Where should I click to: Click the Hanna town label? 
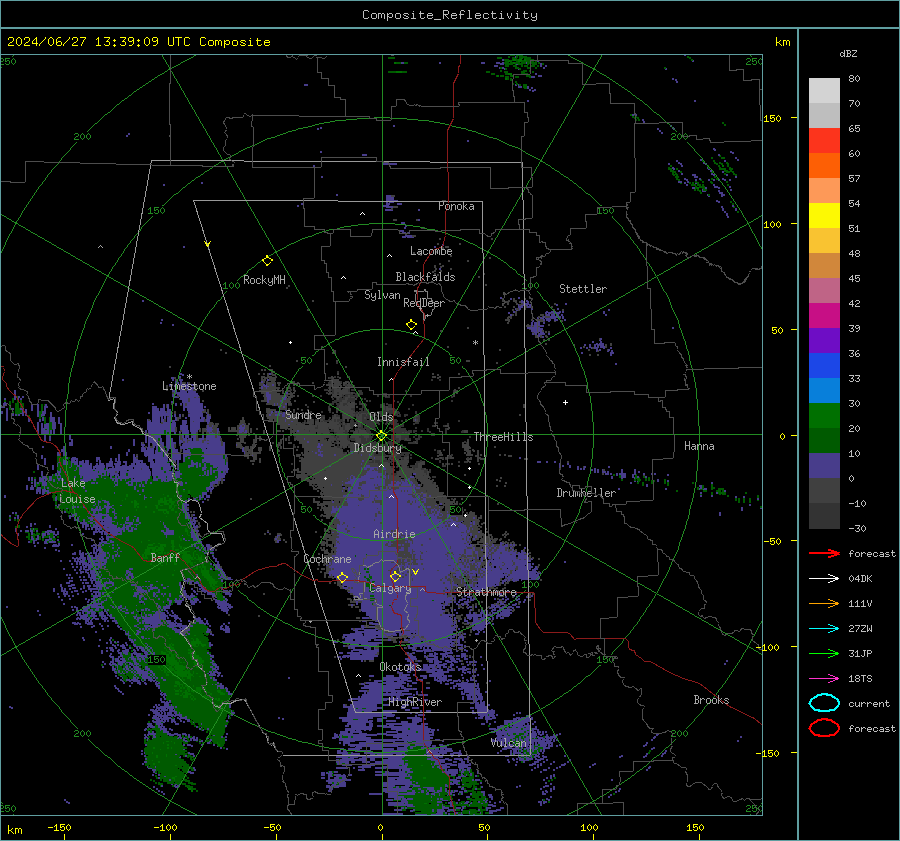tap(699, 446)
